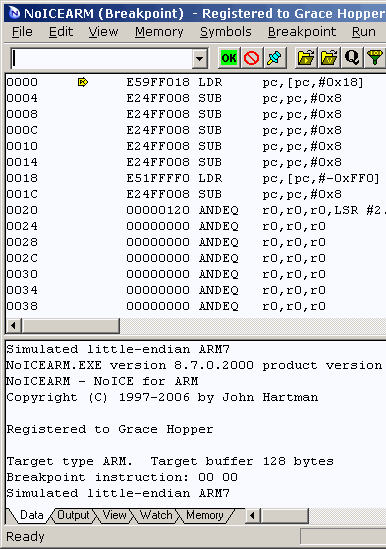Click the blue pushpin toolbar icon
This screenshot has width=386, height=549.
pos(274,58)
